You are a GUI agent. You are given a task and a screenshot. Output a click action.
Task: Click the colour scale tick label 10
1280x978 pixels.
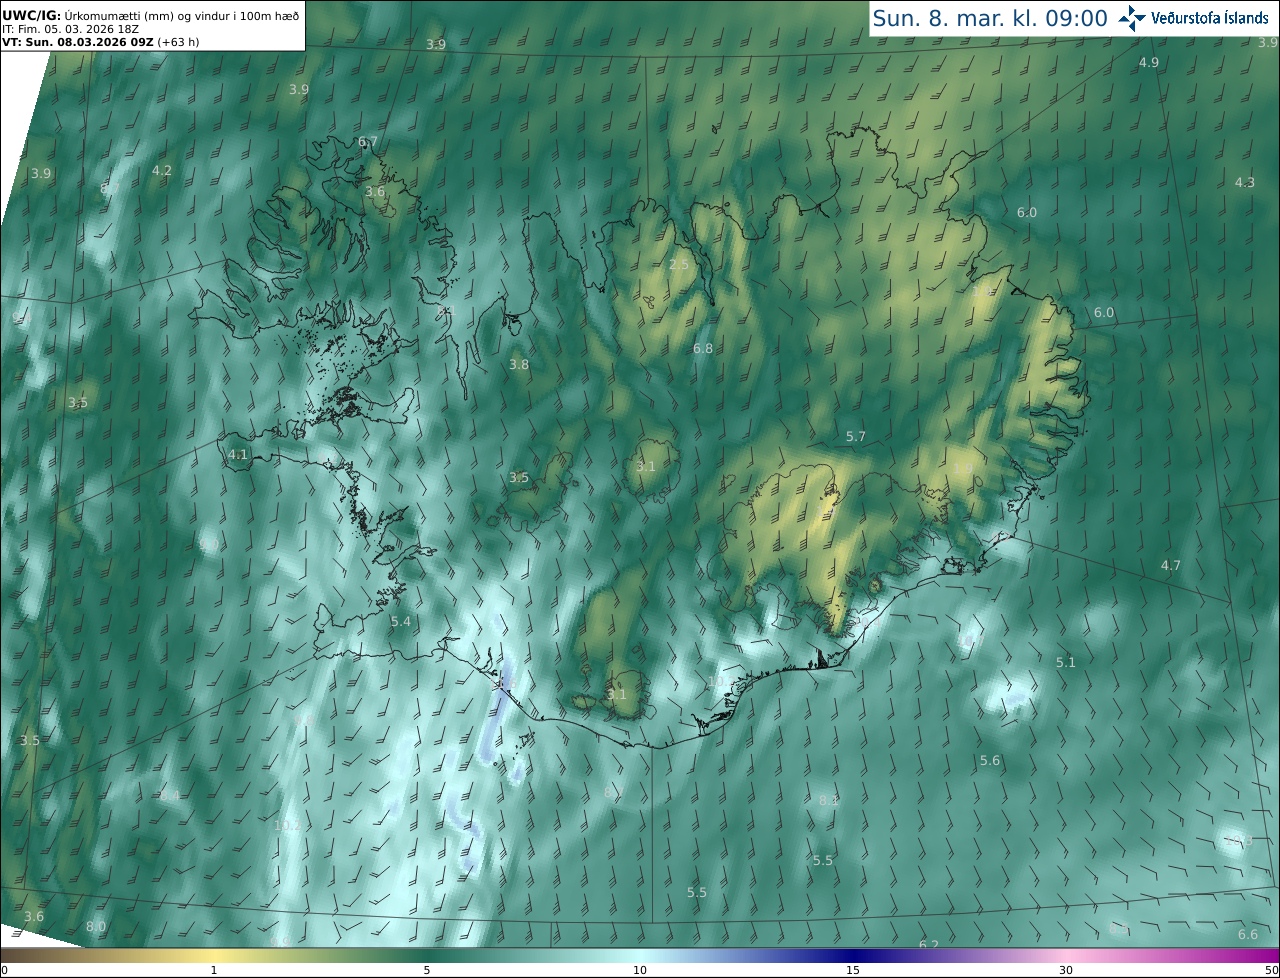(640, 971)
